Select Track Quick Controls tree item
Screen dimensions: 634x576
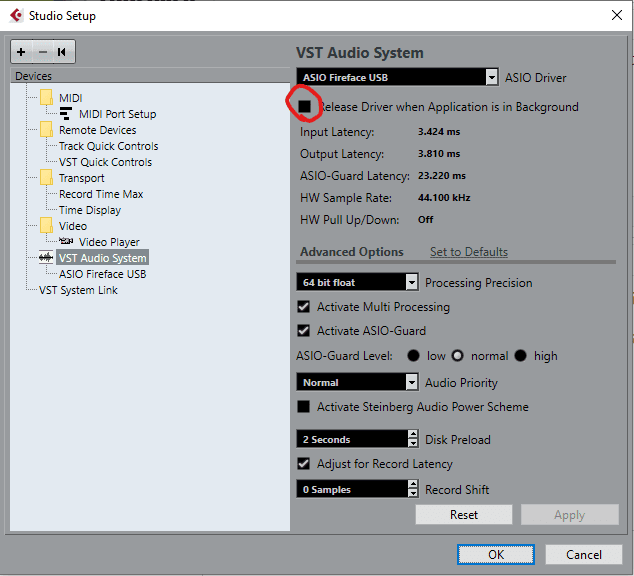coord(108,146)
